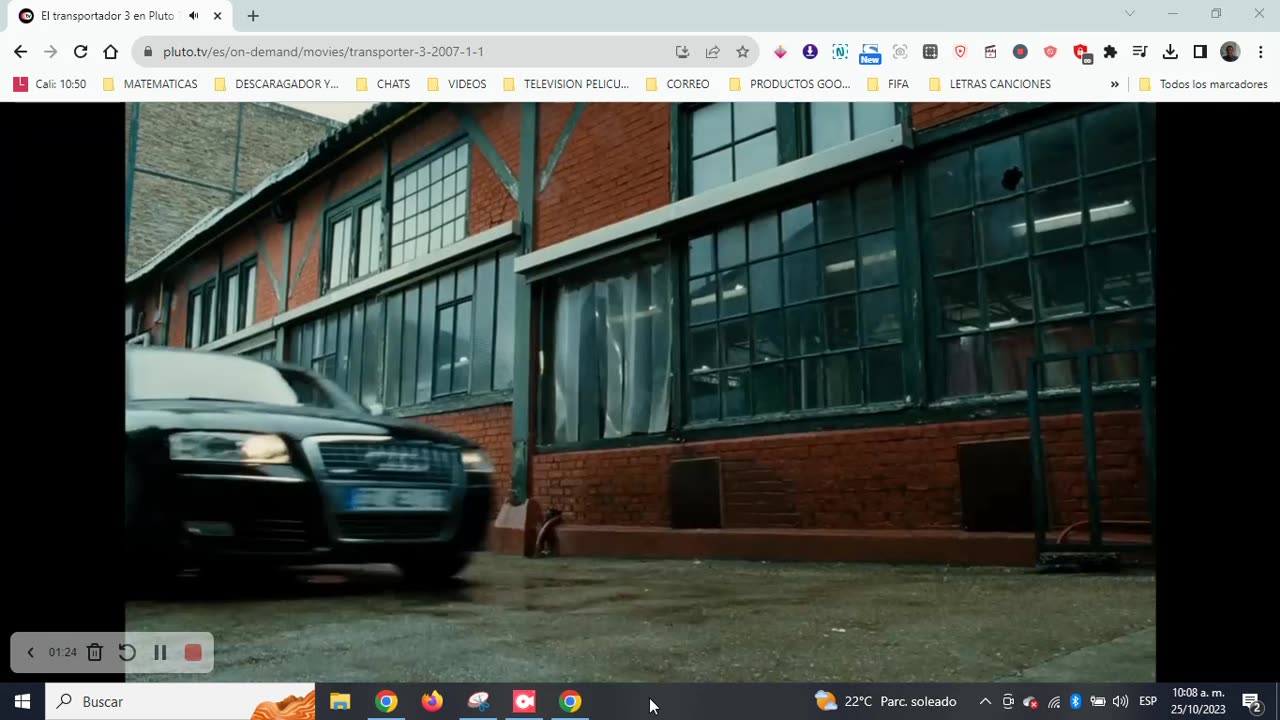Open the VIDEOS bookmark folder
1280x720 pixels.
(457, 84)
